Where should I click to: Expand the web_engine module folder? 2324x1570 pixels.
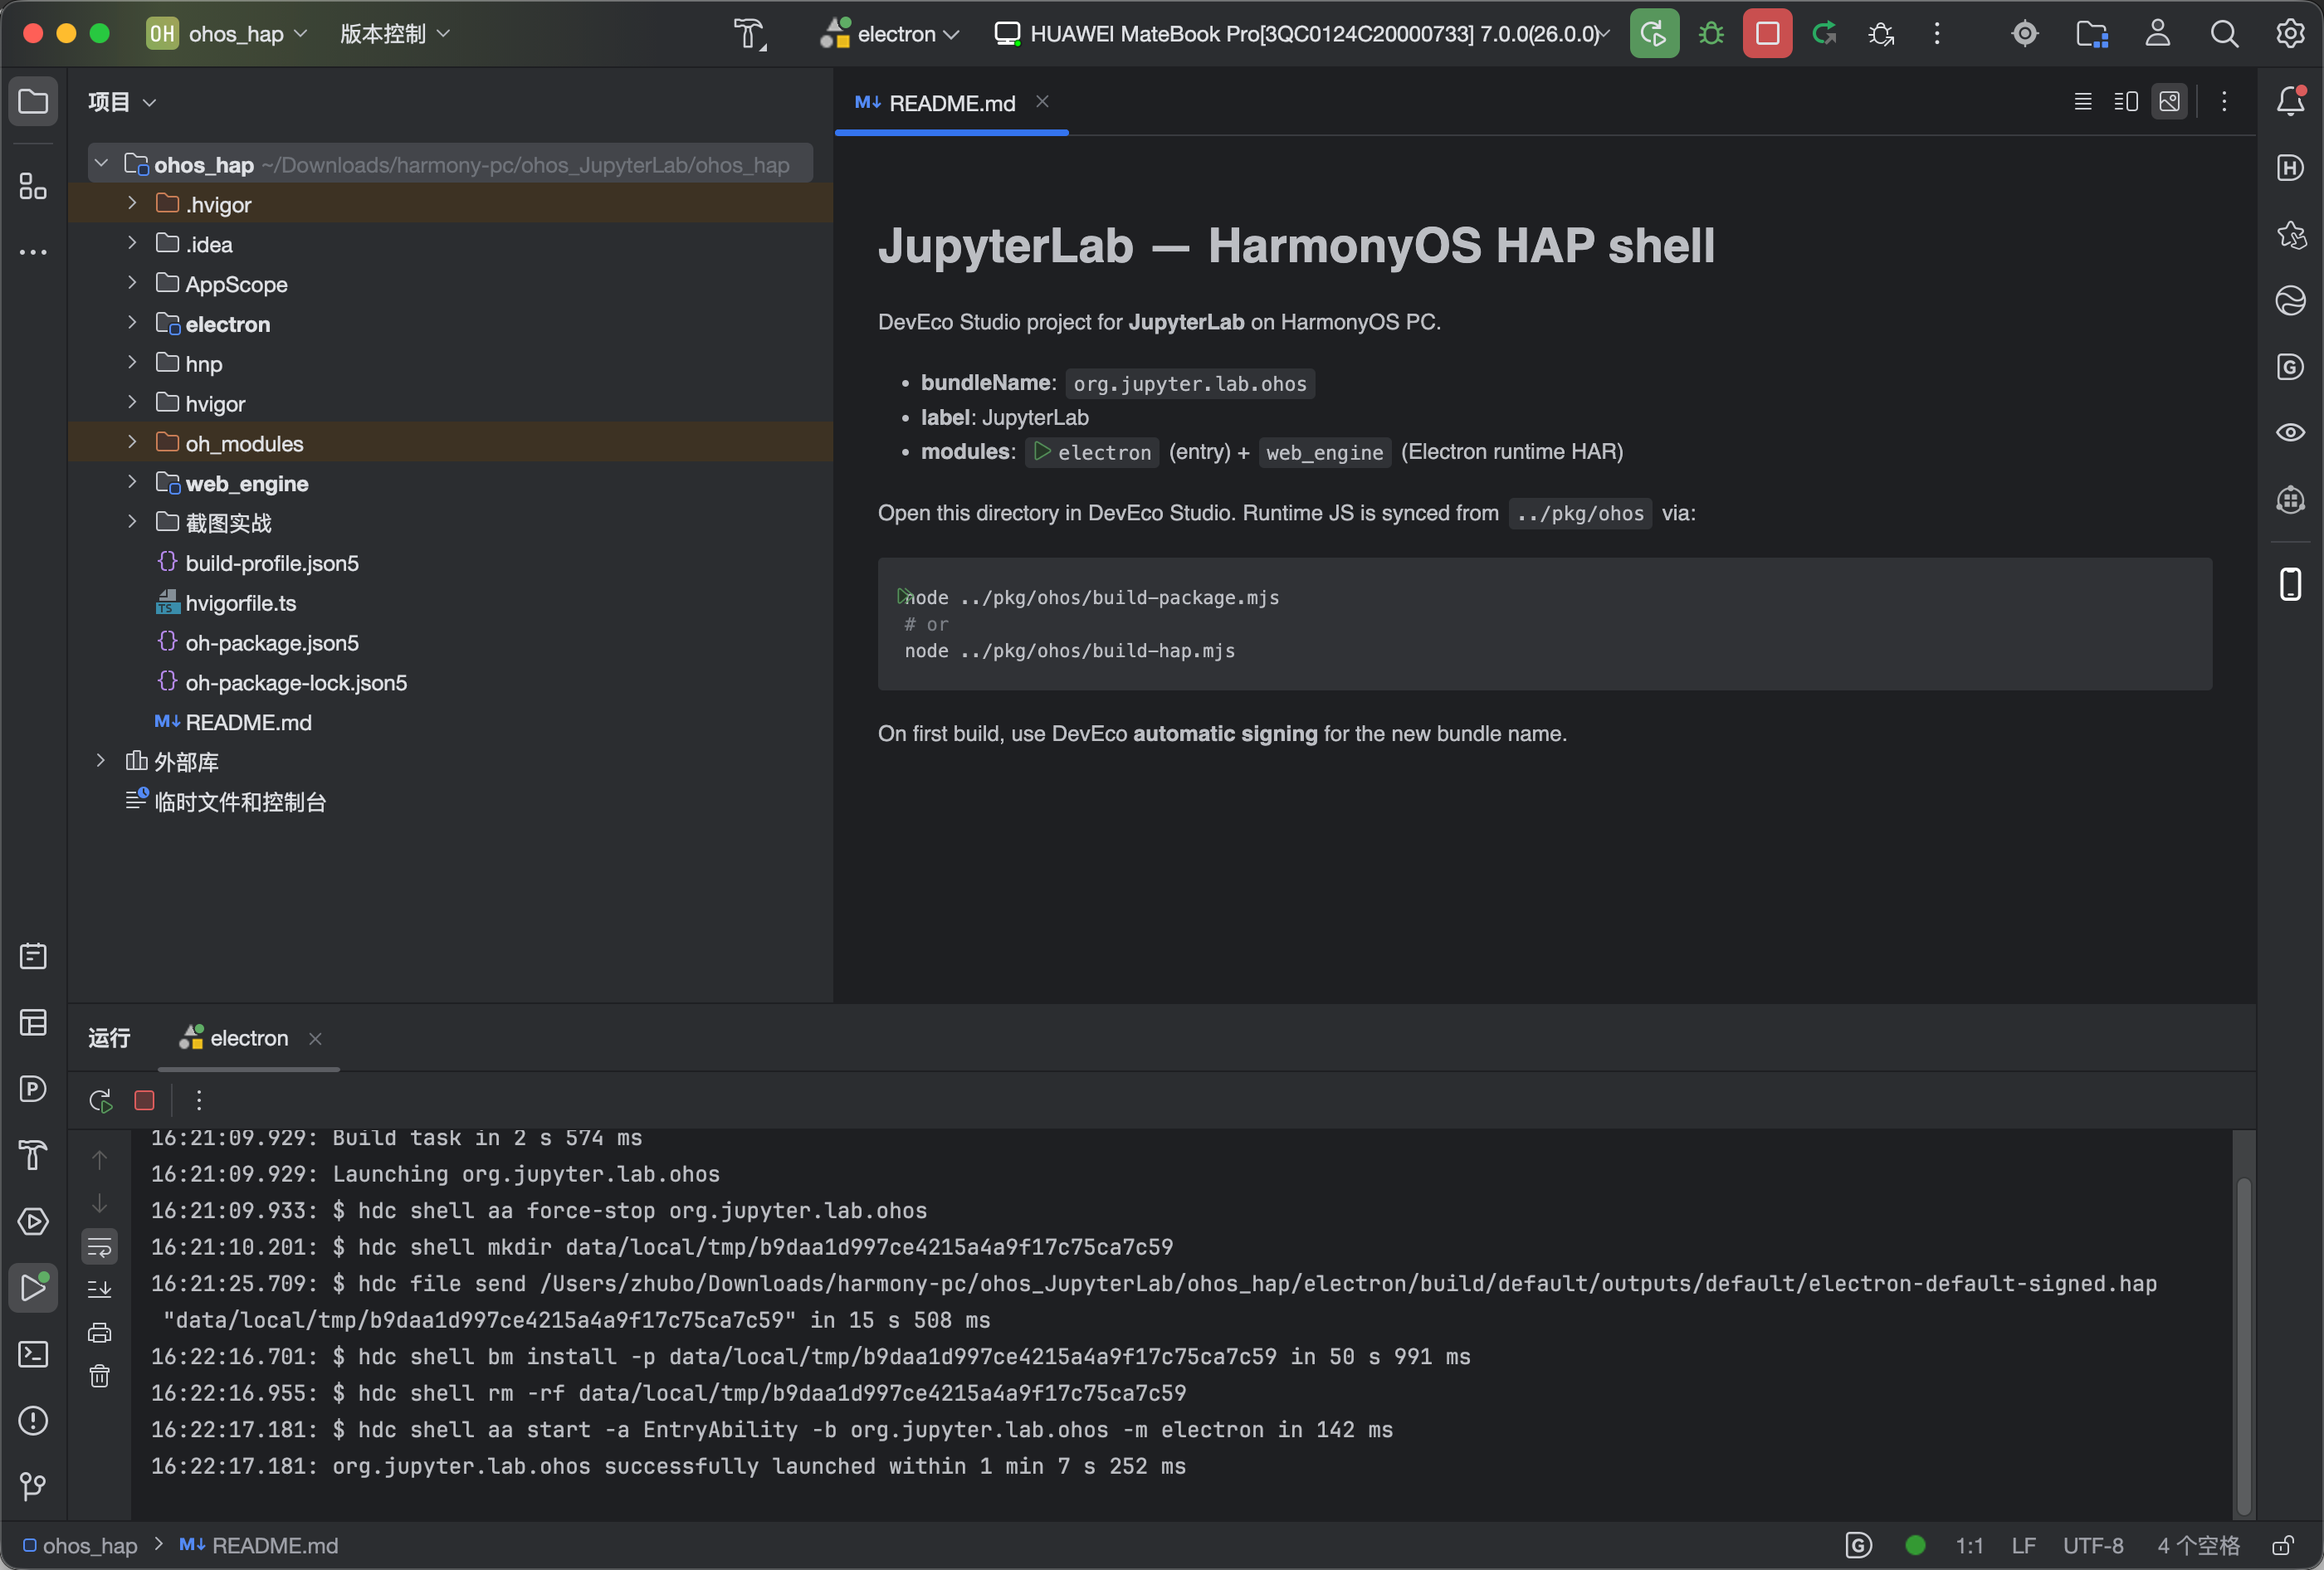point(132,483)
